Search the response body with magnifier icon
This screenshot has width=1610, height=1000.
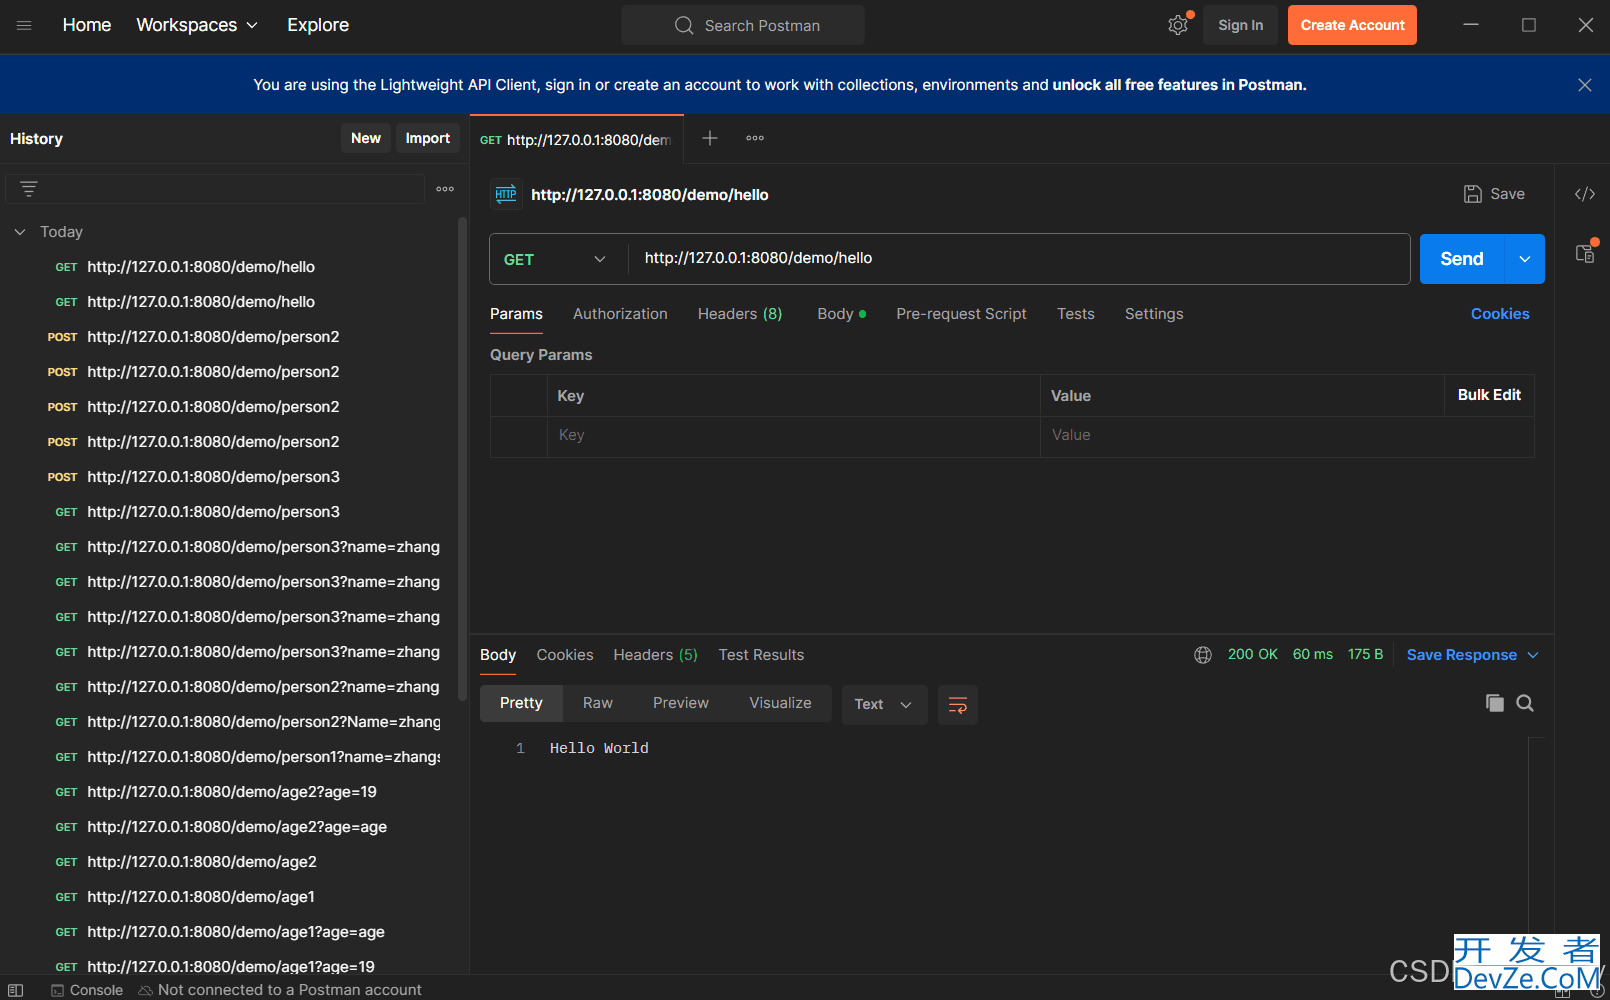pos(1525,703)
